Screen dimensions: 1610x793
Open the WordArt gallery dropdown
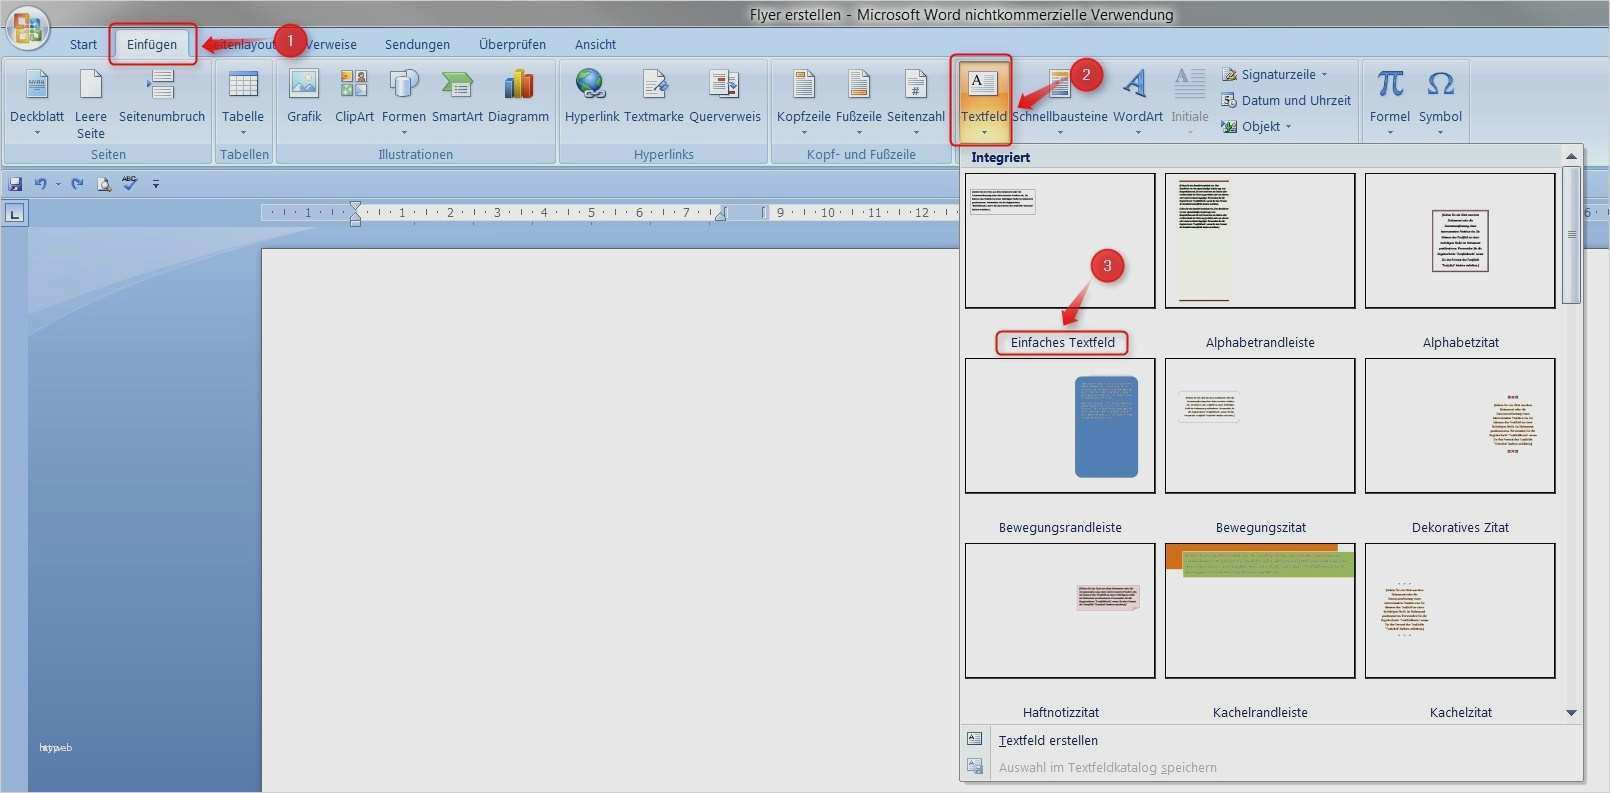(x=1137, y=100)
